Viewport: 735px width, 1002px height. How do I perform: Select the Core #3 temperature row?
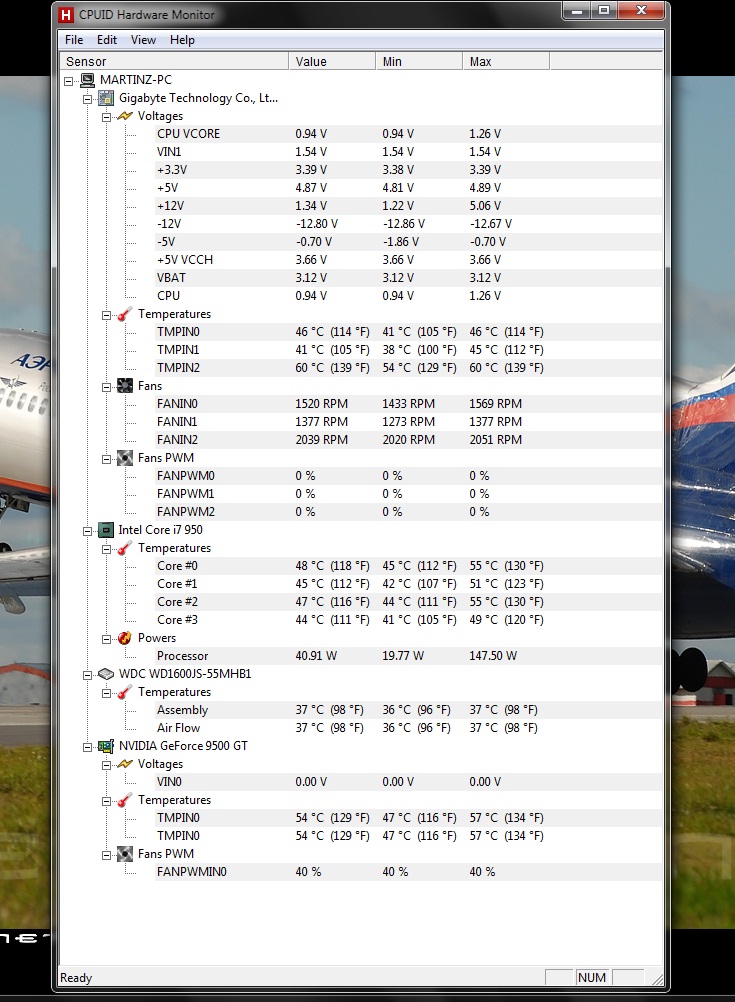pos(408,620)
